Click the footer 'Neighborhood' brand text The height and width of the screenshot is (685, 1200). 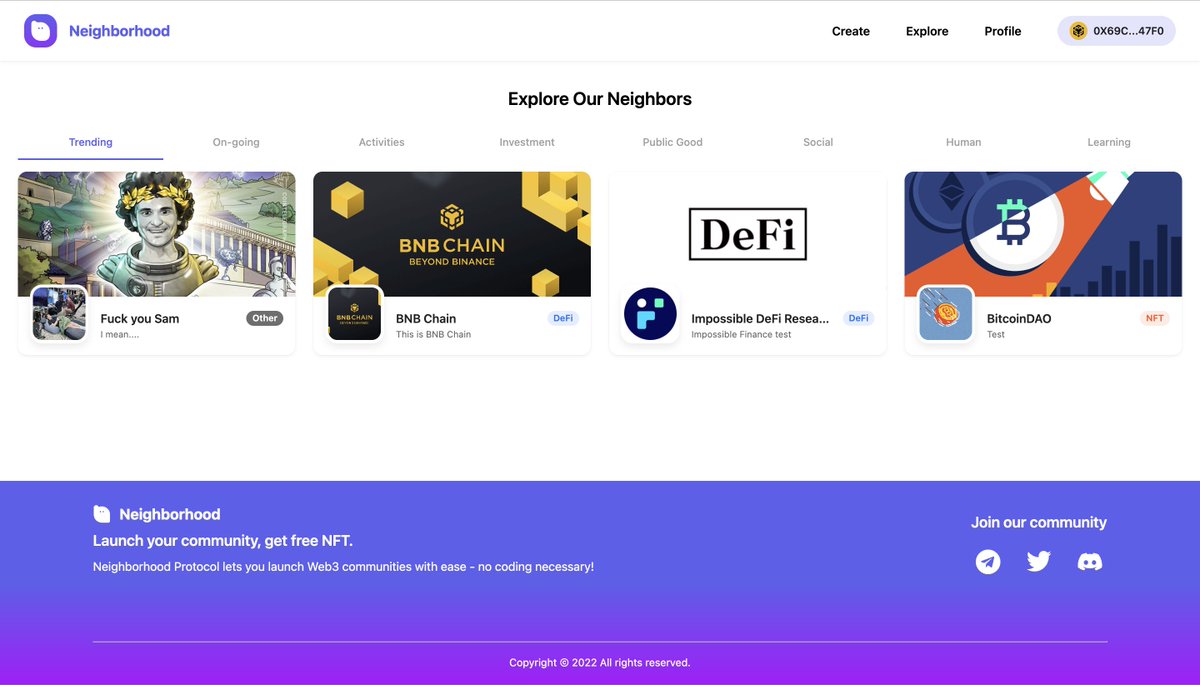click(170, 514)
